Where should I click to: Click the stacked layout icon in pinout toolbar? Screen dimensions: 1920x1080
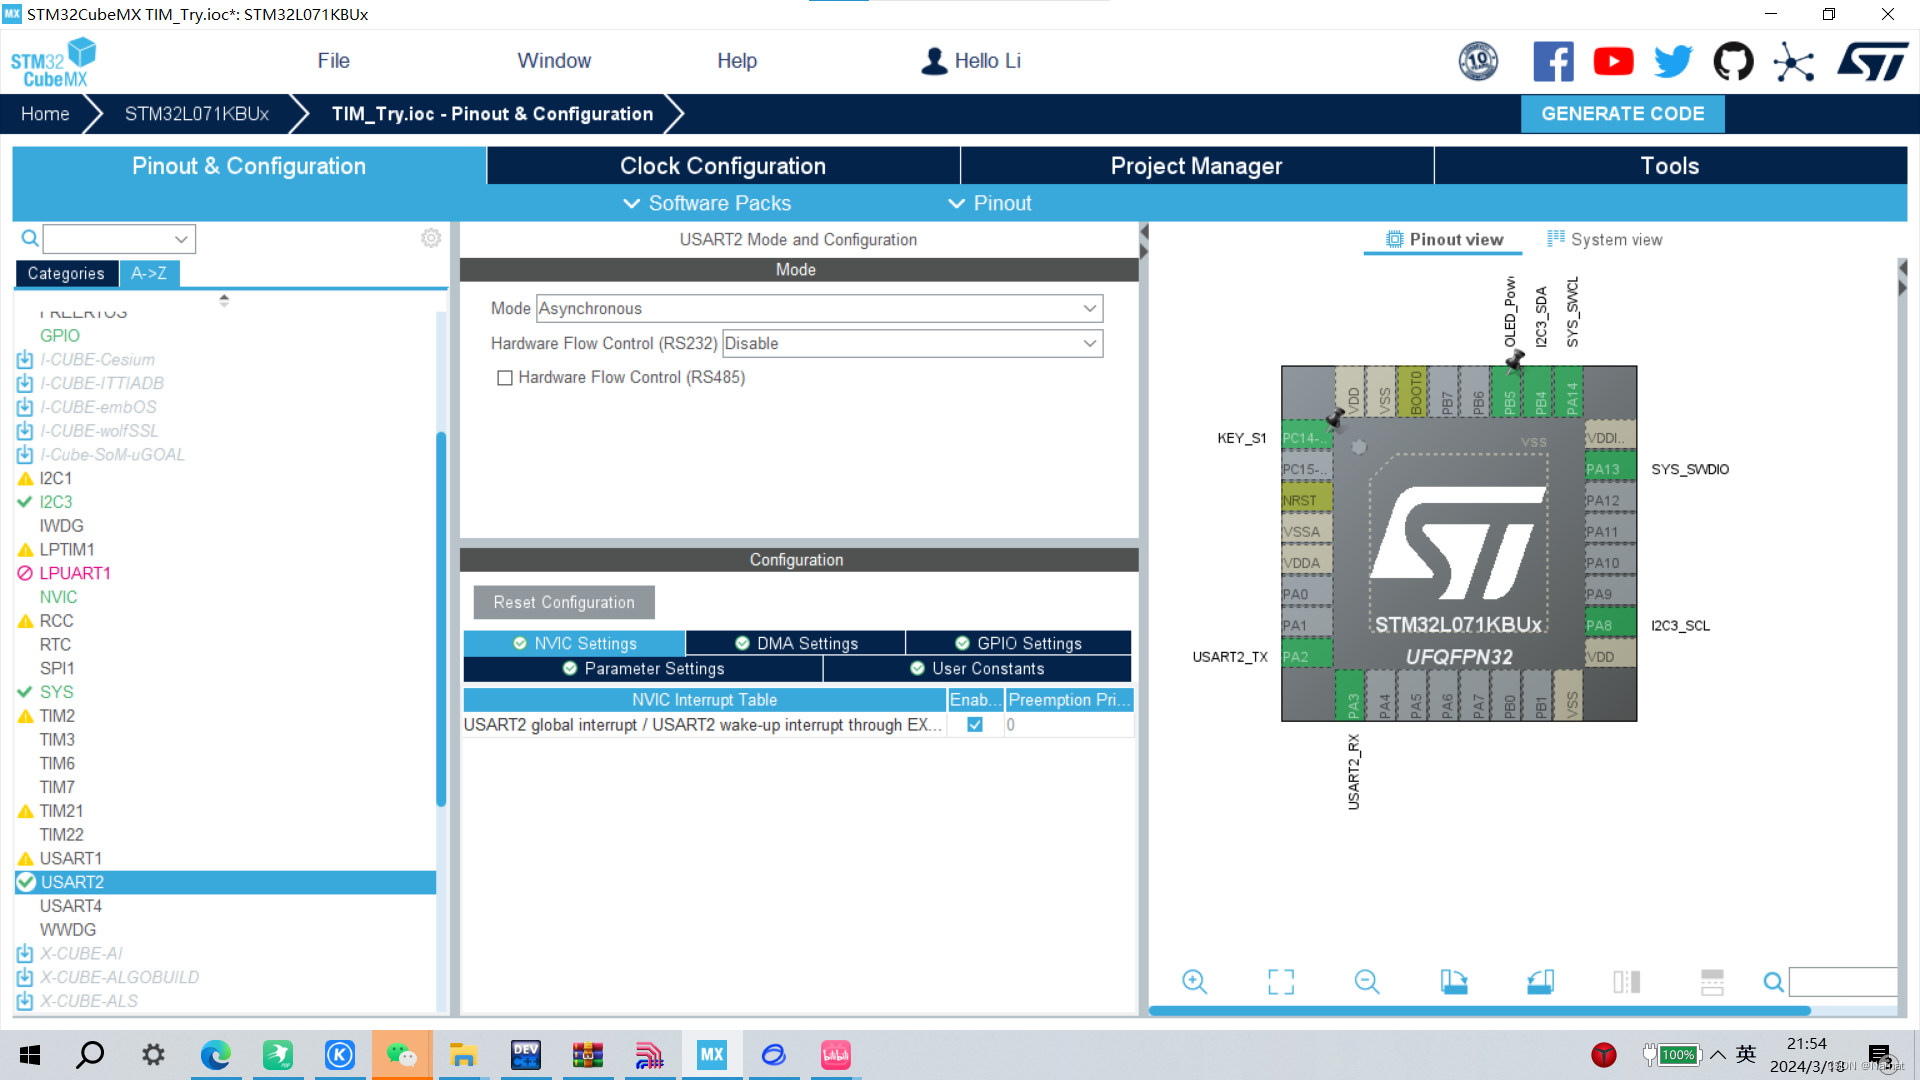pos(1712,982)
